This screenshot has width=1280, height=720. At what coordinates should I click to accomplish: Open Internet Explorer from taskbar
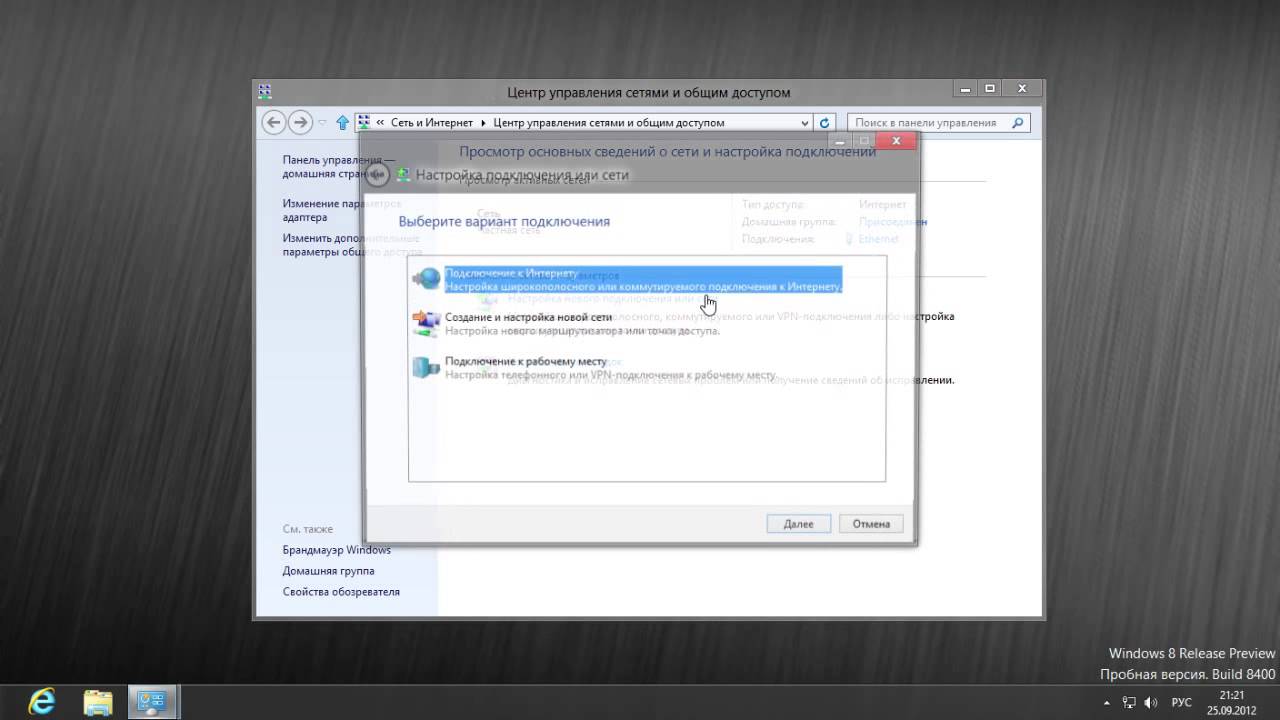43,700
